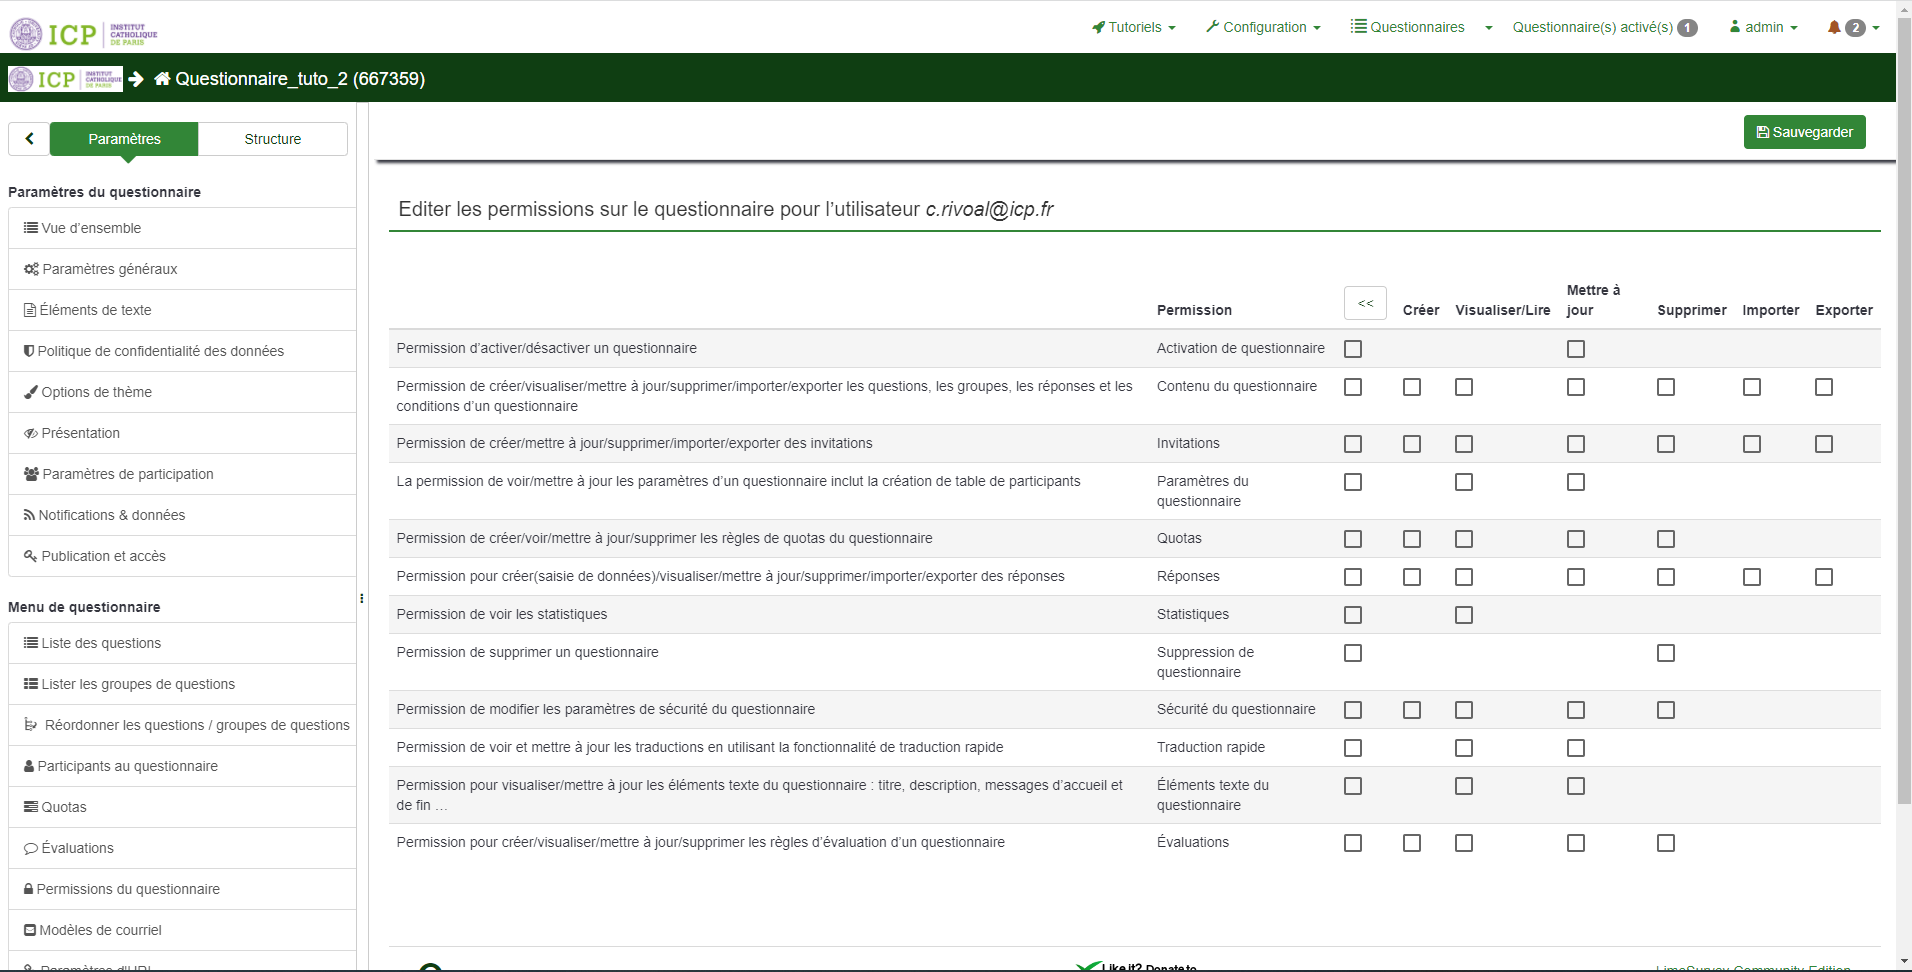Click the Sauvegarder button

pyautogui.click(x=1804, y=132)
